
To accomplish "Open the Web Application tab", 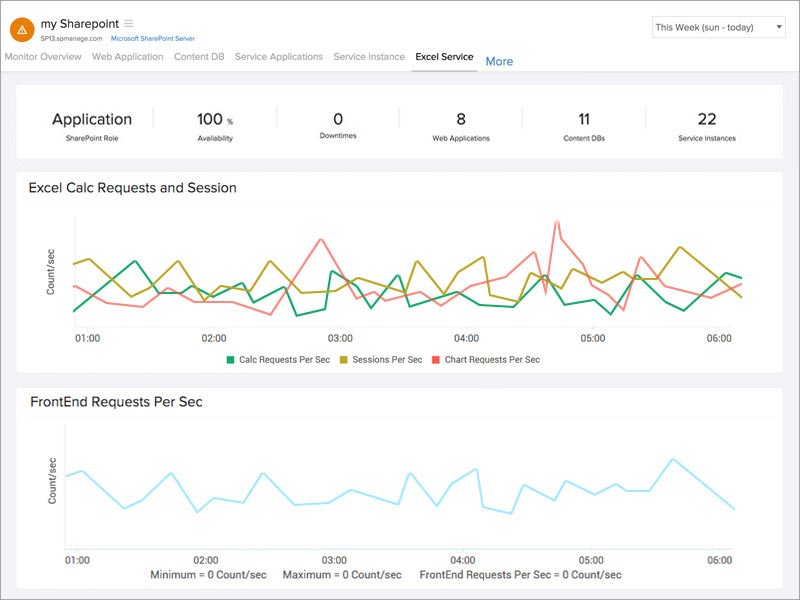I will [x=128, y=56].
